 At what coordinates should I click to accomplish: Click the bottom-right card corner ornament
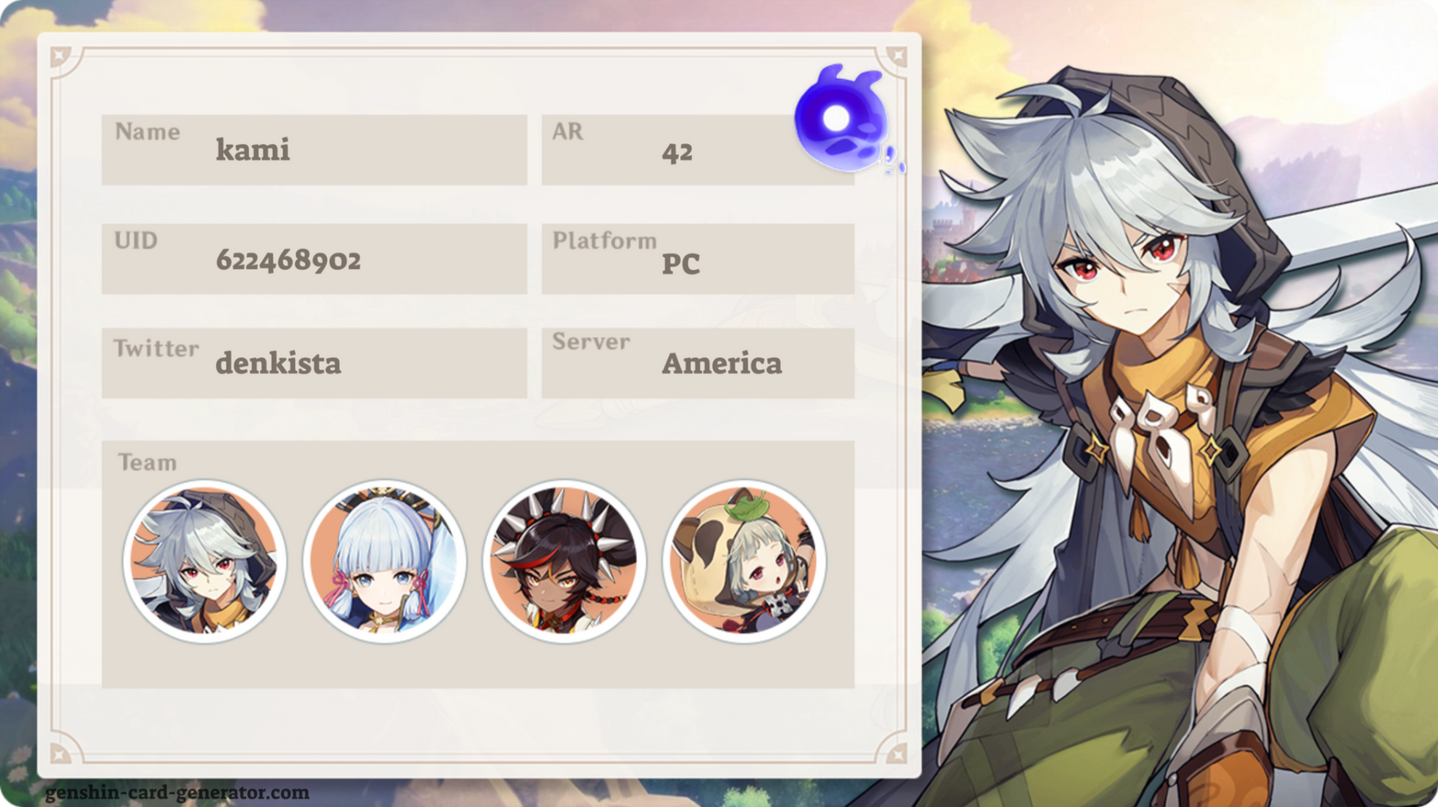pos(895,751)
